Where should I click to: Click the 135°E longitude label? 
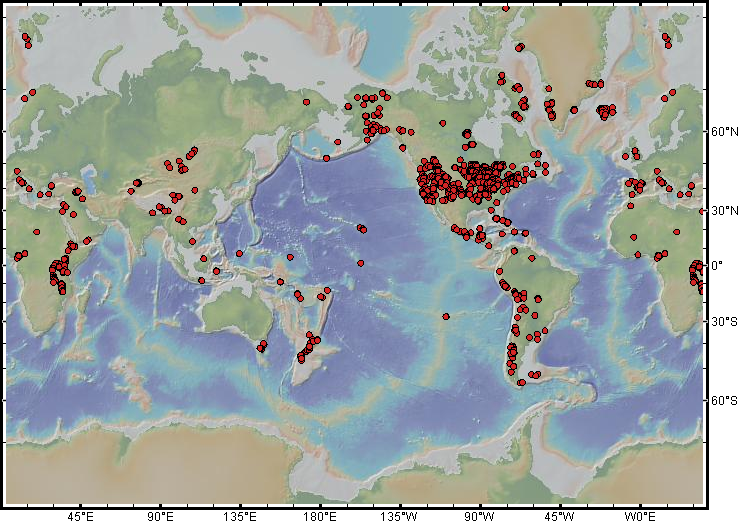click(240, 517)
